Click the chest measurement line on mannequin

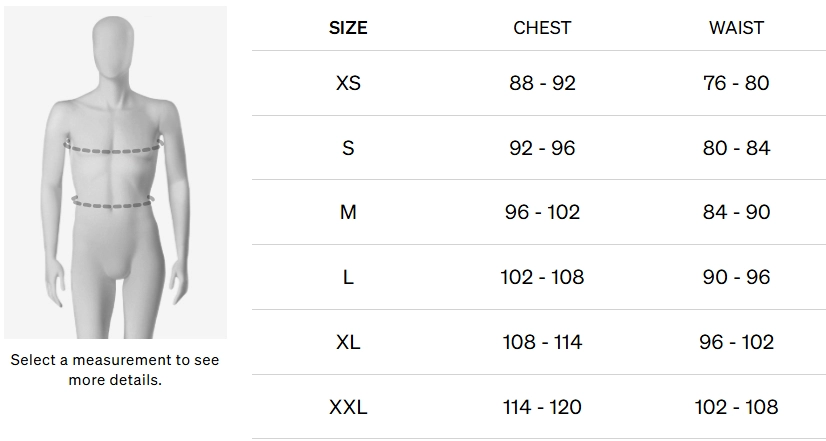click(113, 150)
